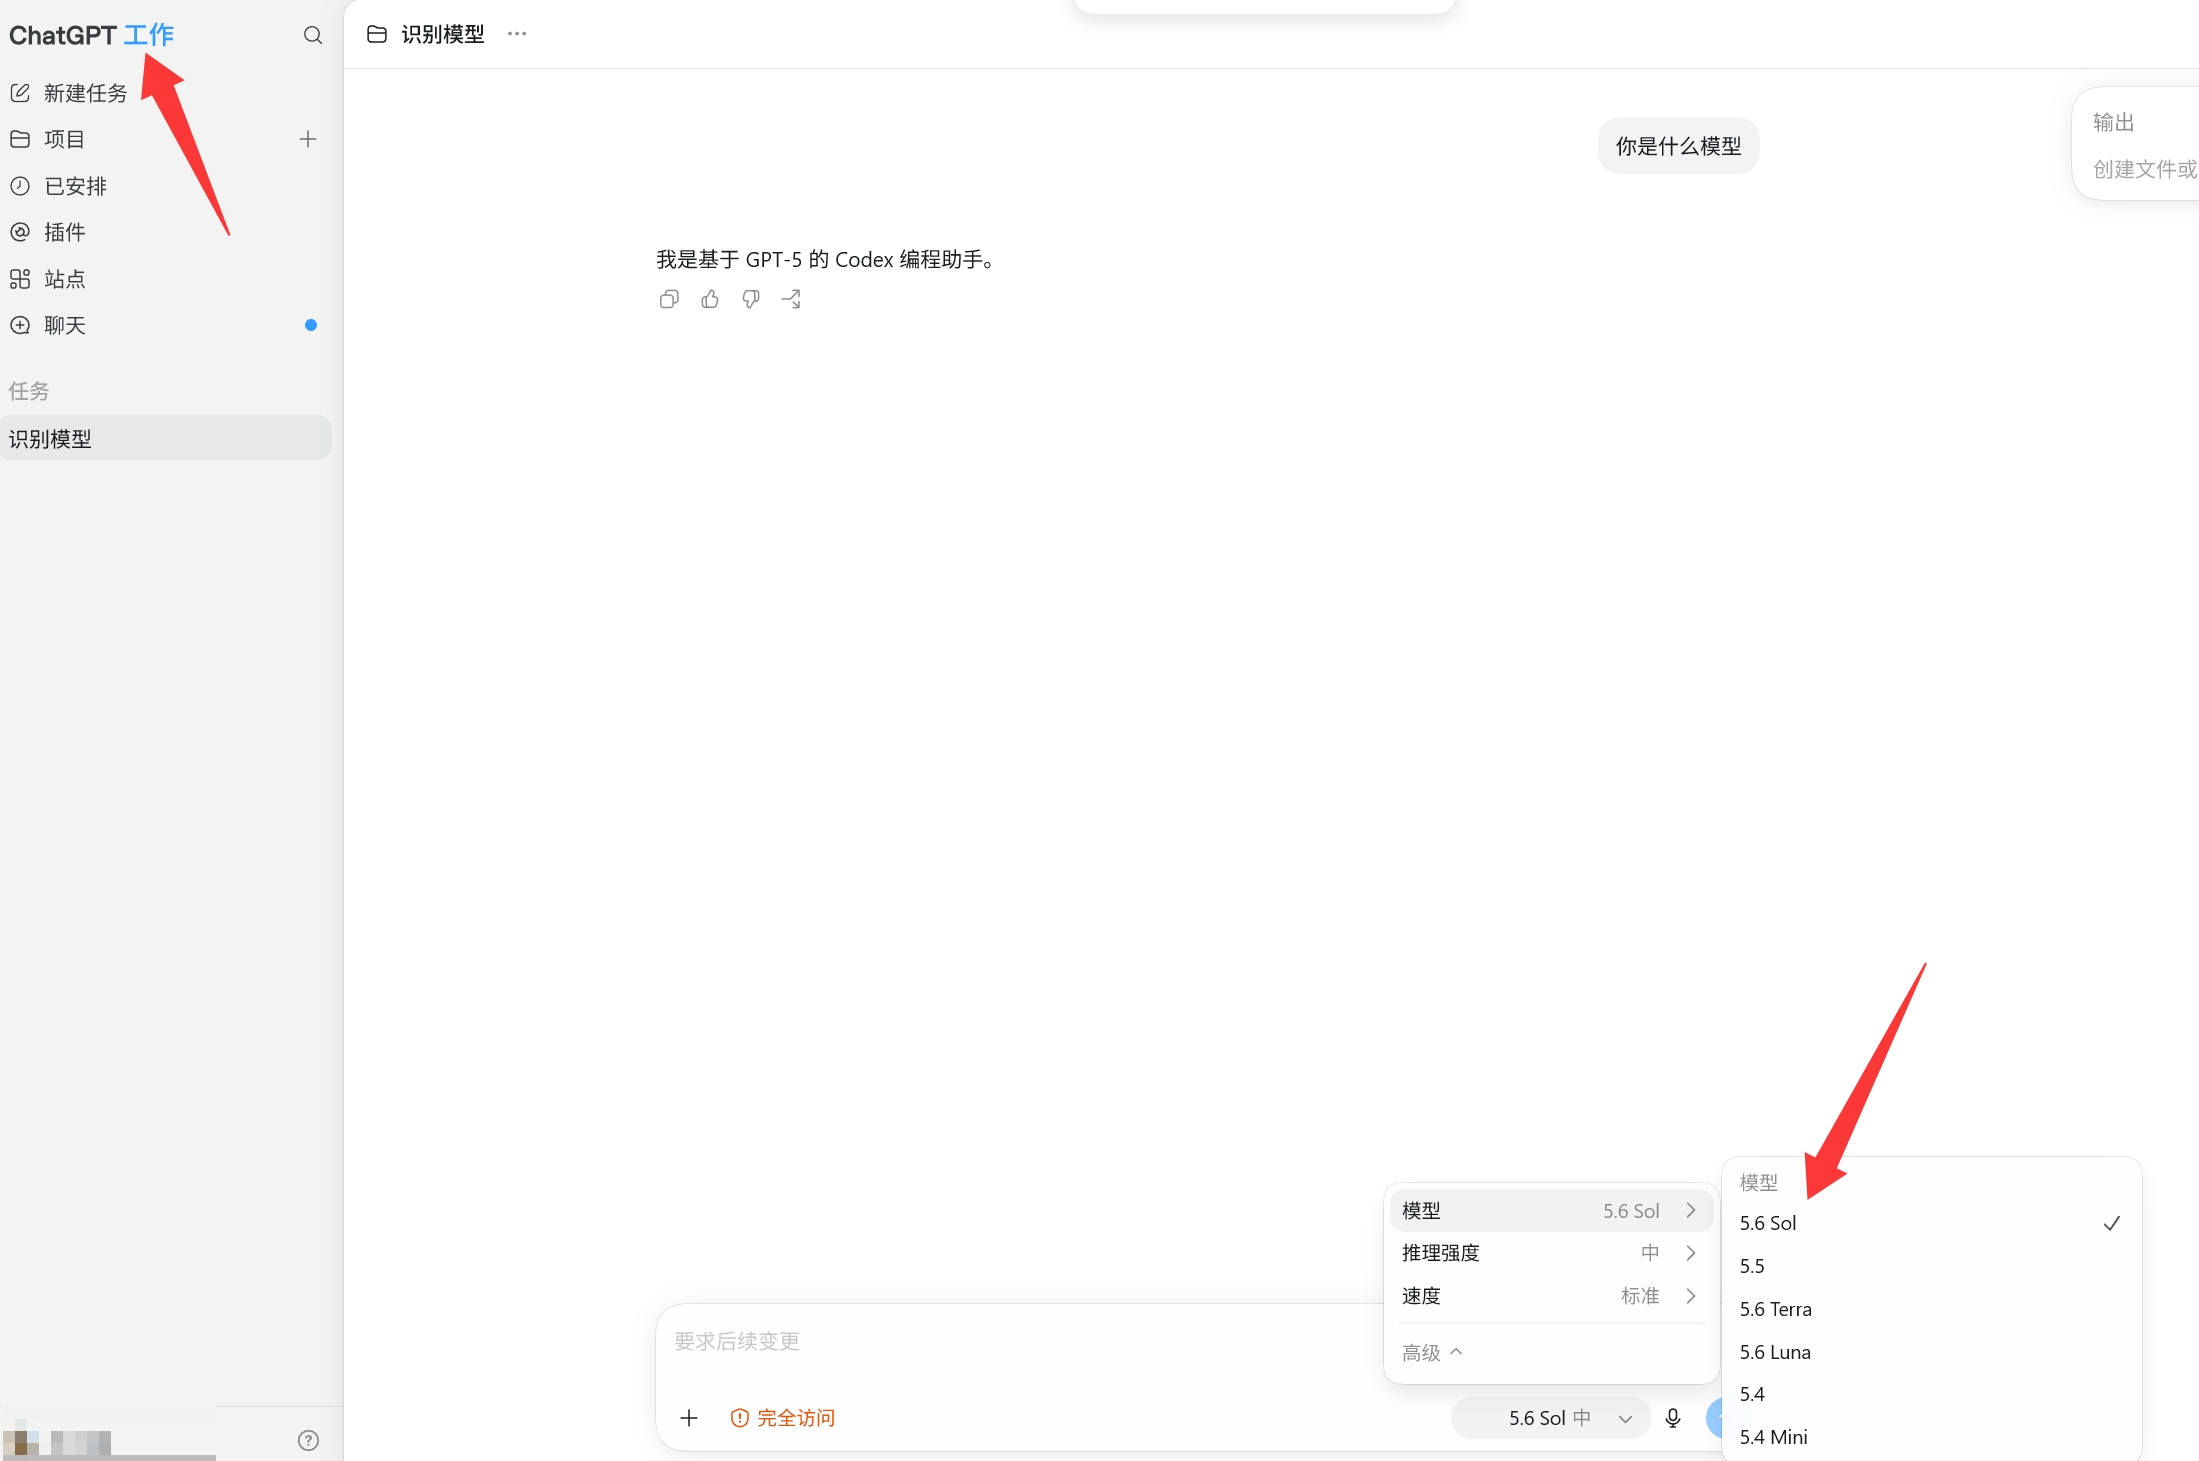Screen dimensions: 2199x1461
Task: Select the 识别模型 task in the list
Action: coord(166,438)
